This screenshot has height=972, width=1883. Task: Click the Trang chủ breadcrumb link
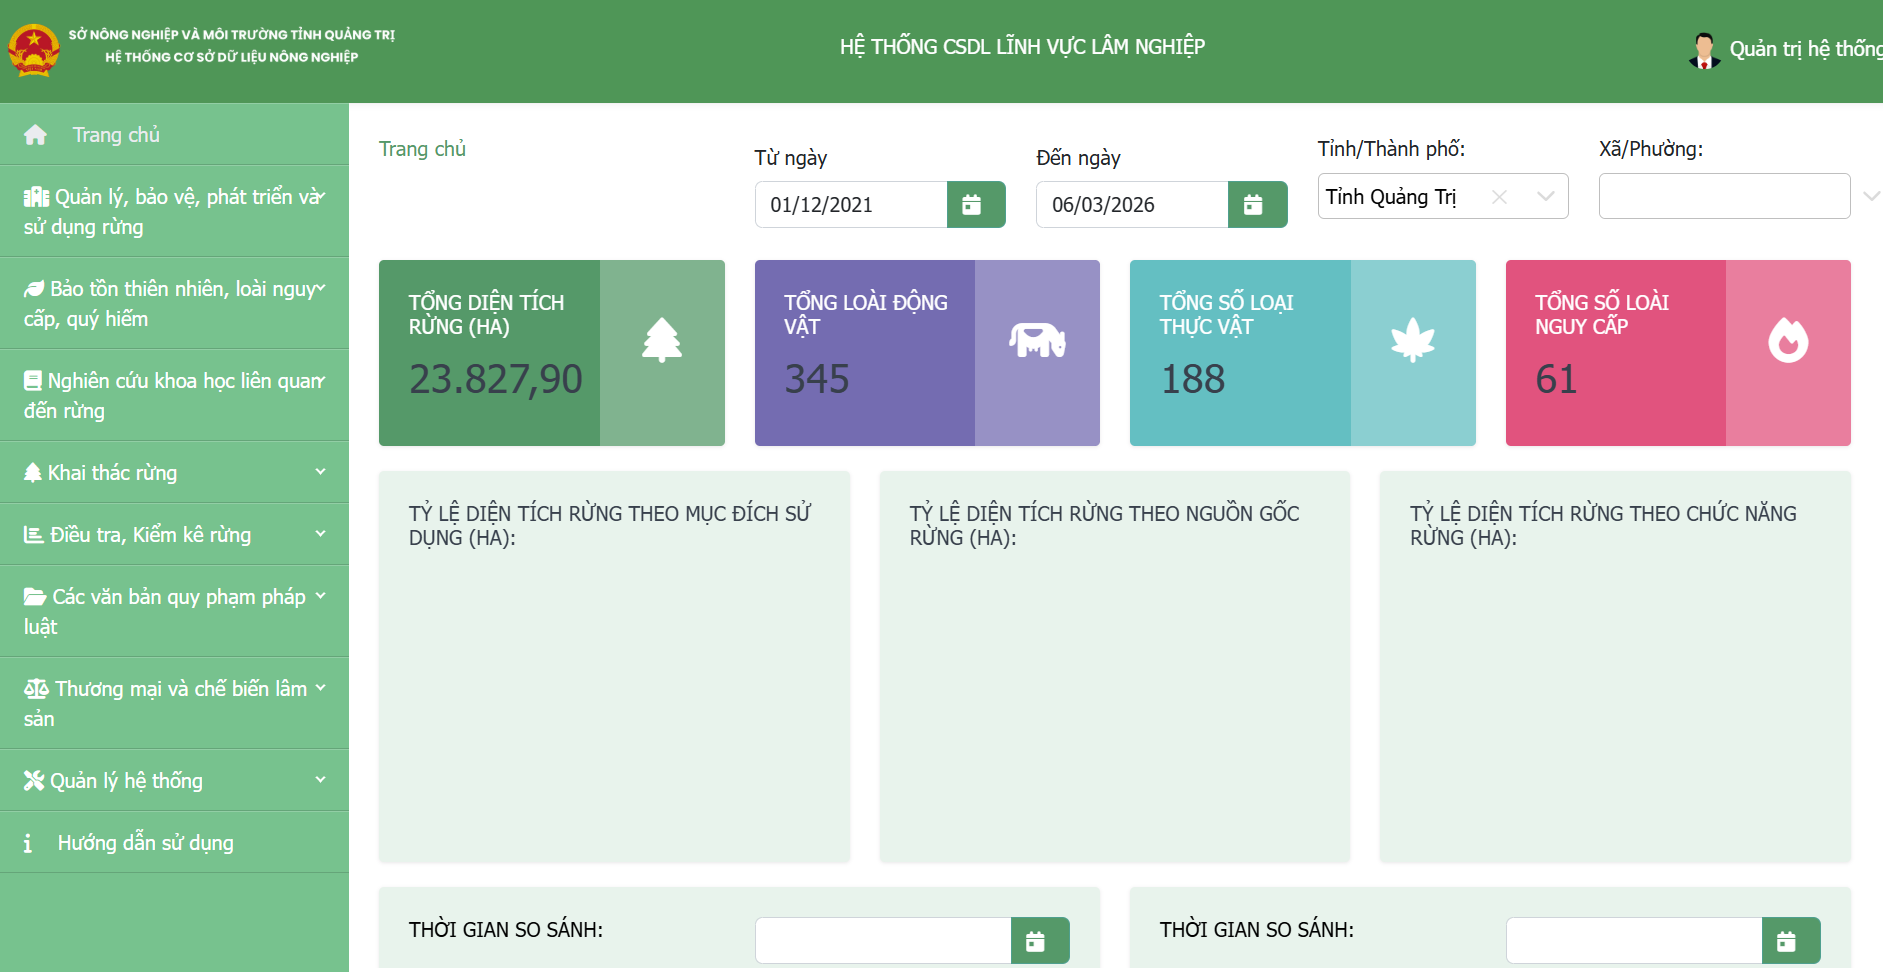pyautogui.click(x=422, y=149)
